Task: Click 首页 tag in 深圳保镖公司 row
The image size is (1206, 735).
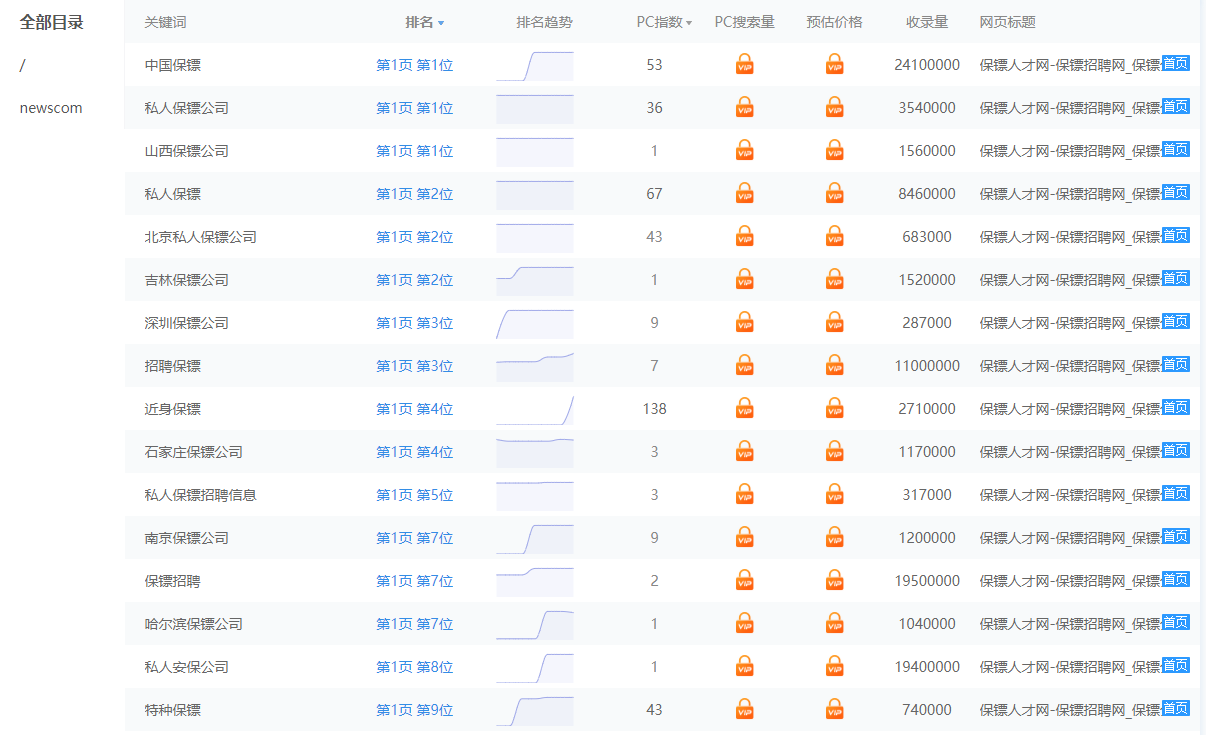Action: [x=1175, y=321]
